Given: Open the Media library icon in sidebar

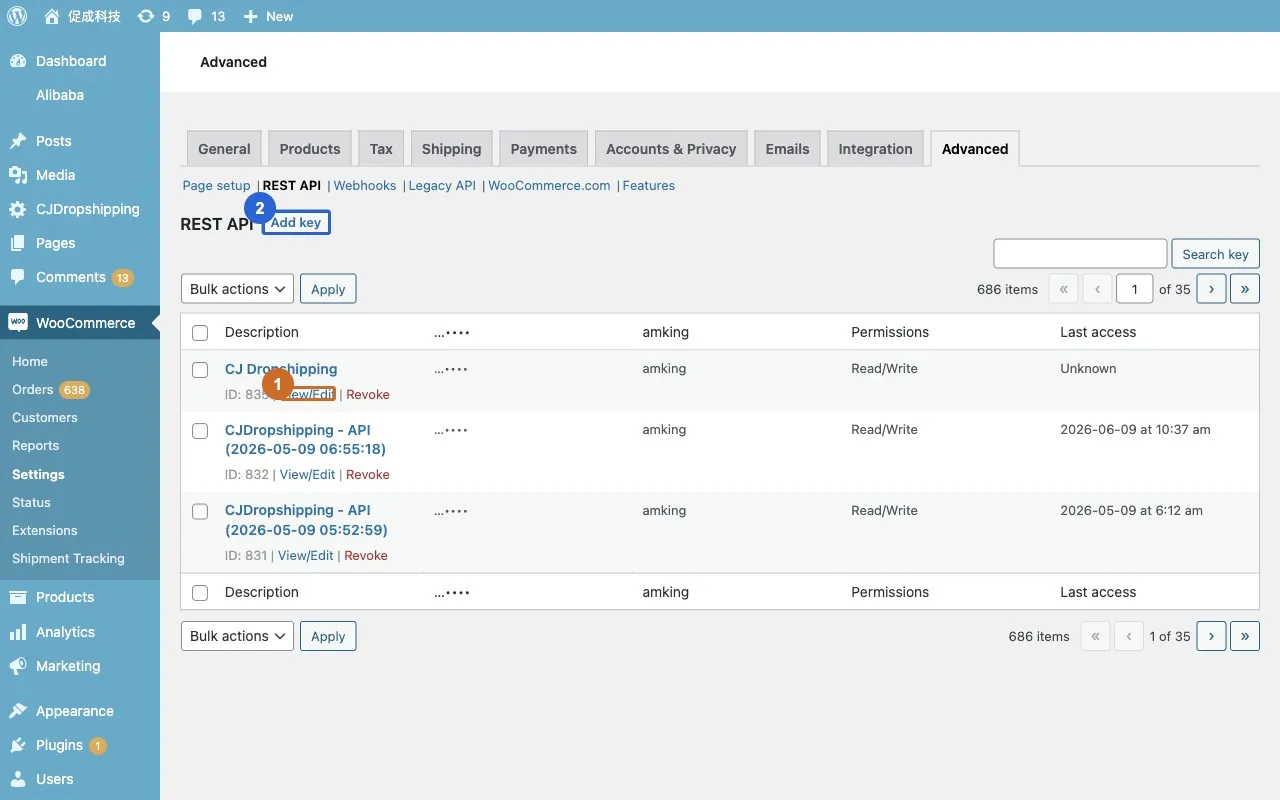Looking at the screenshot, I should [18, 175].
